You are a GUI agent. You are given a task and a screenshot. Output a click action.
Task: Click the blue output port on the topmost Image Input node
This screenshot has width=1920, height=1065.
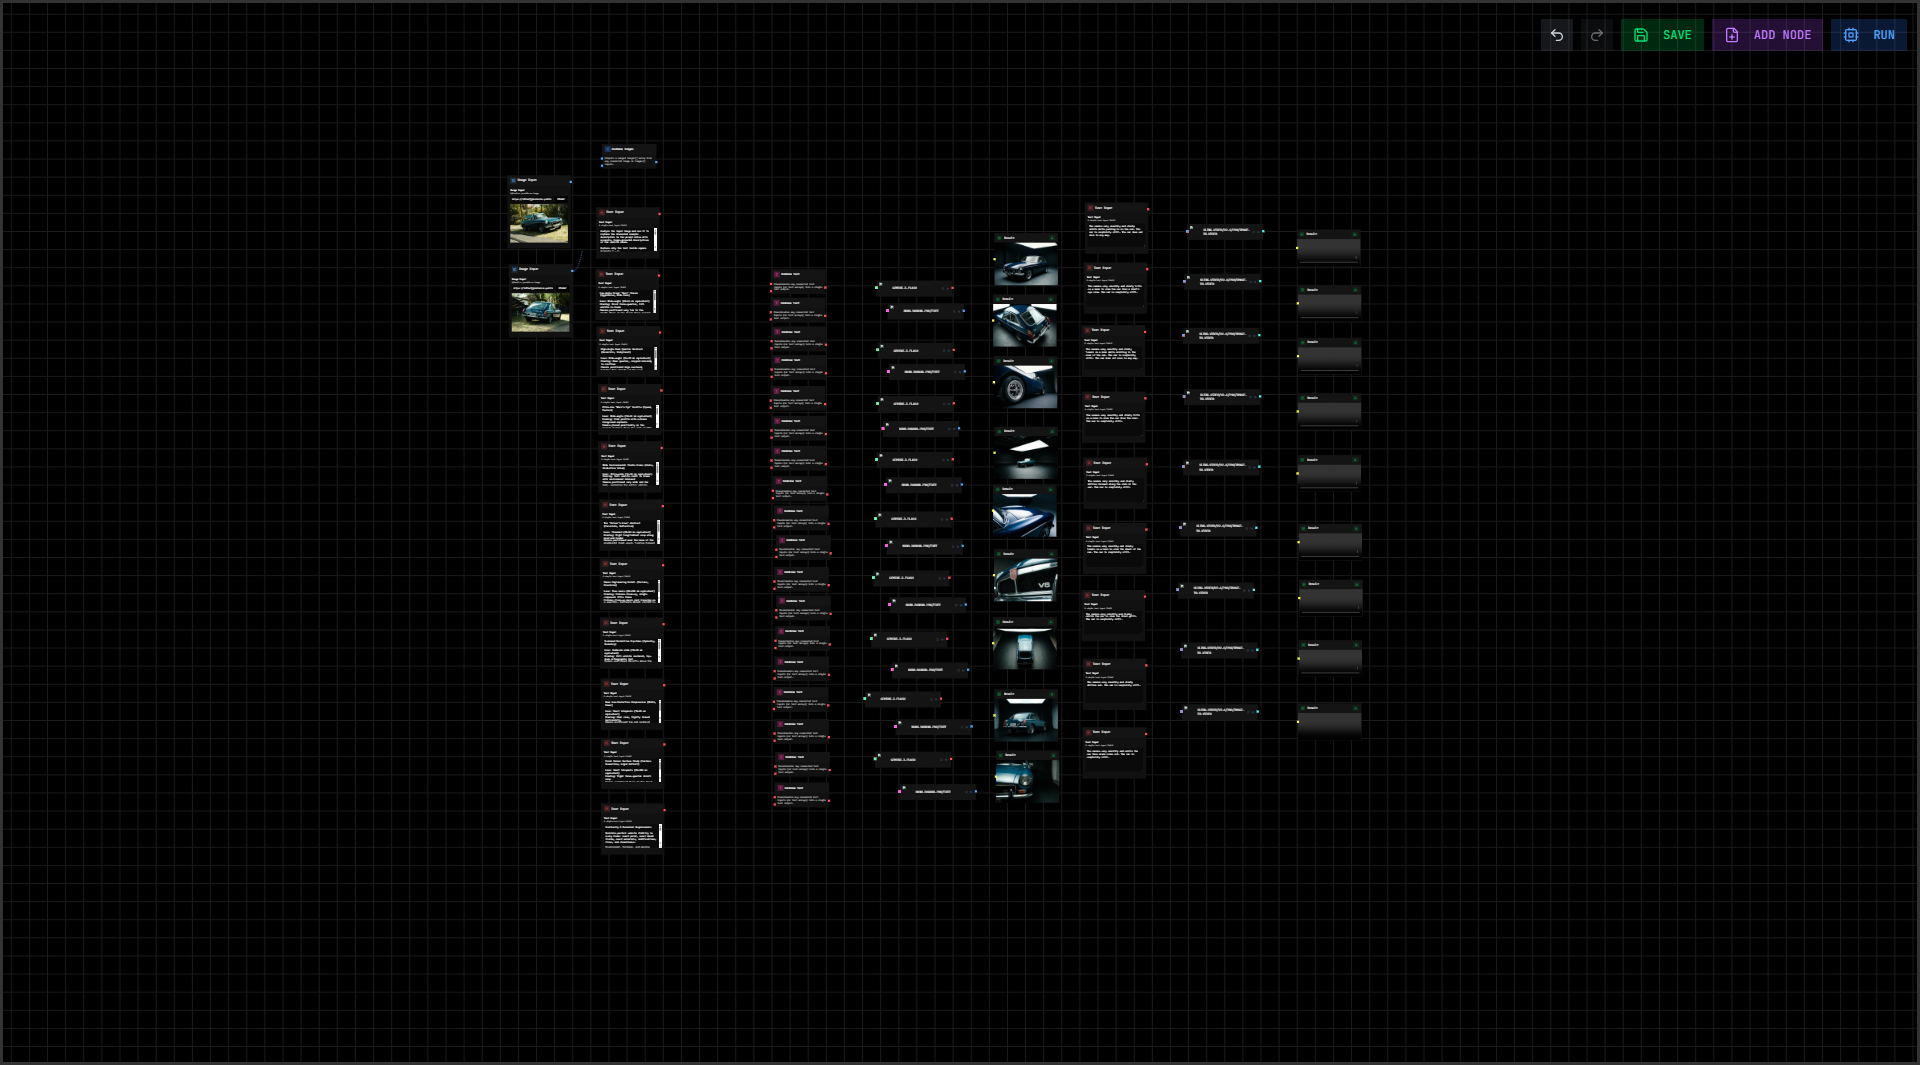tap(571, 182)
